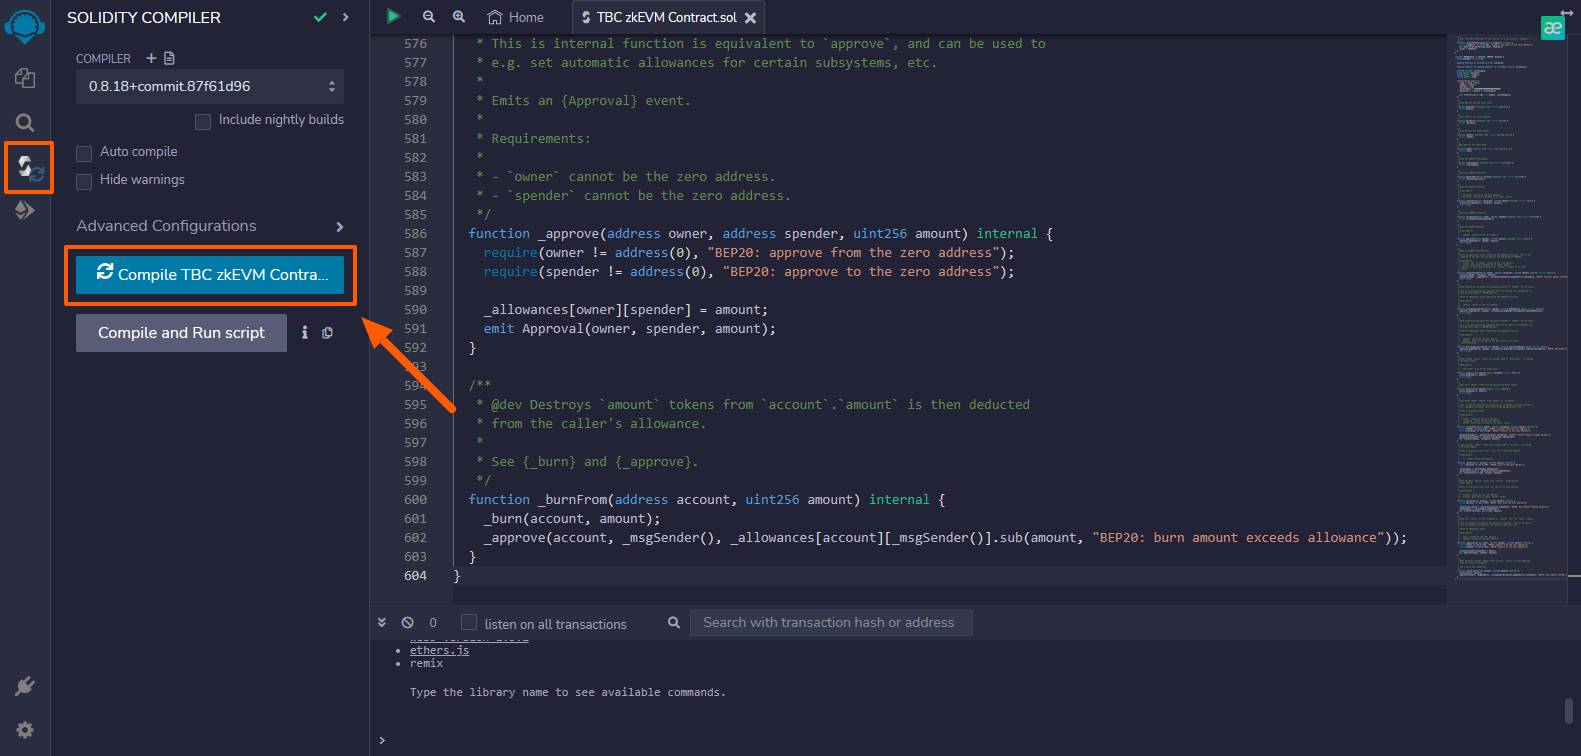Enable Include nightly builds checkbox
Screen dimensions: 1581x756
click(203, 121)
